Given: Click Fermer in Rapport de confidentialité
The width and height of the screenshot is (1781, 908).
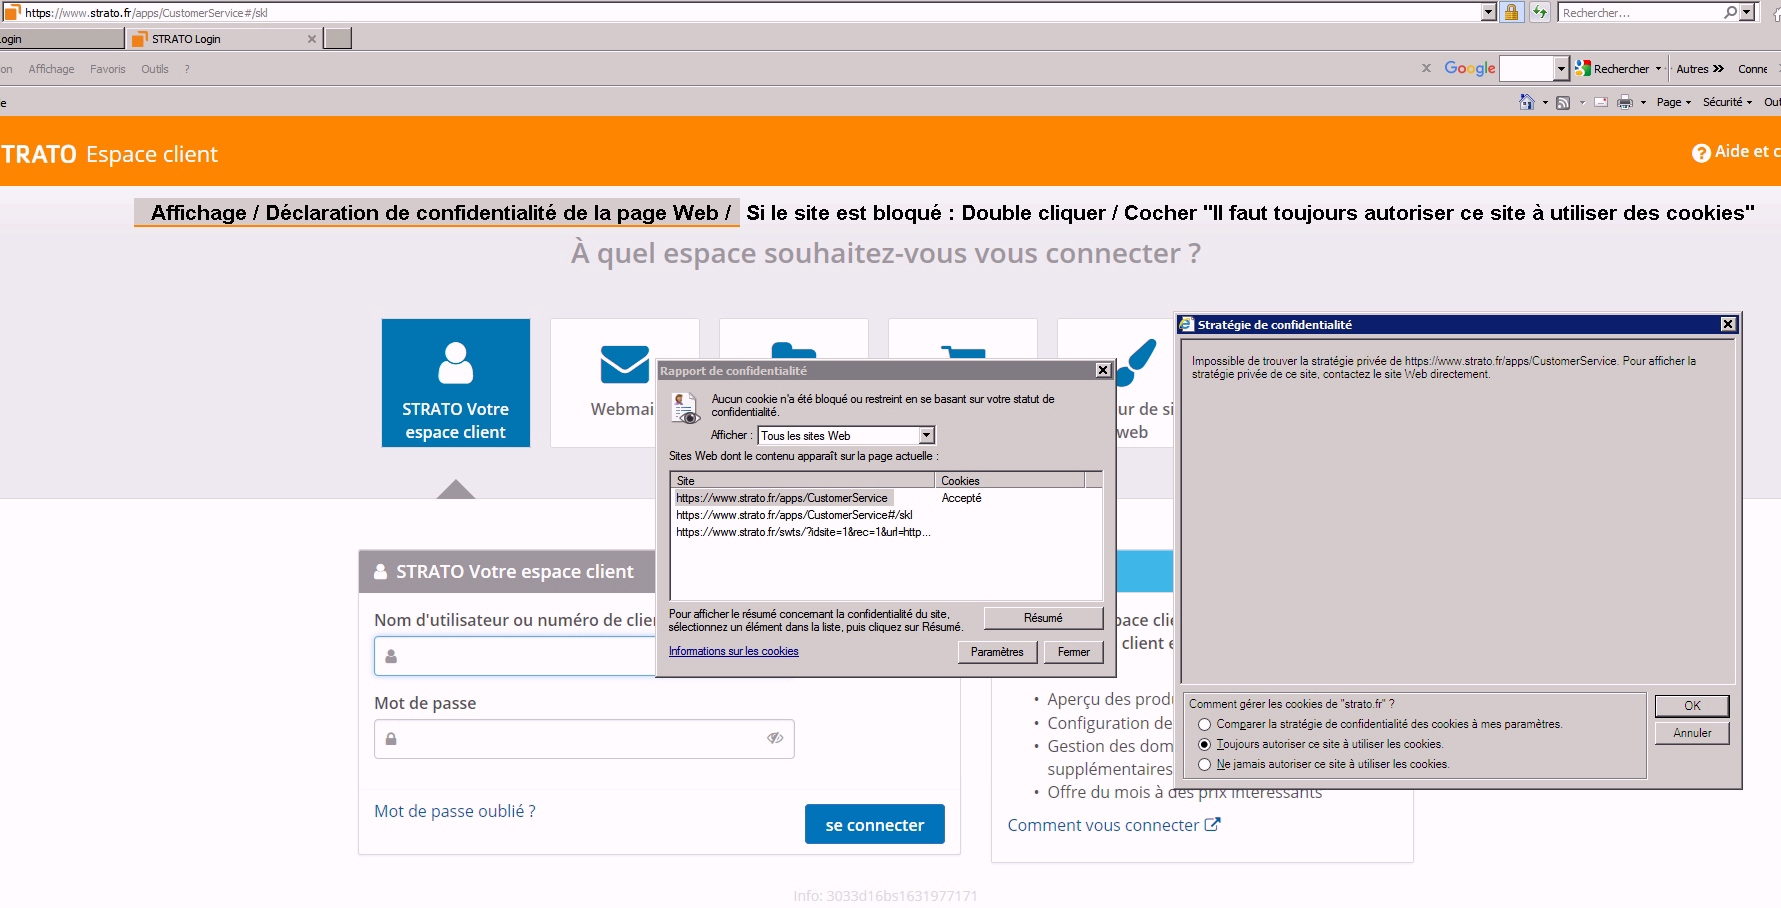Looking at the screenshot, I should click(1074, 652).
